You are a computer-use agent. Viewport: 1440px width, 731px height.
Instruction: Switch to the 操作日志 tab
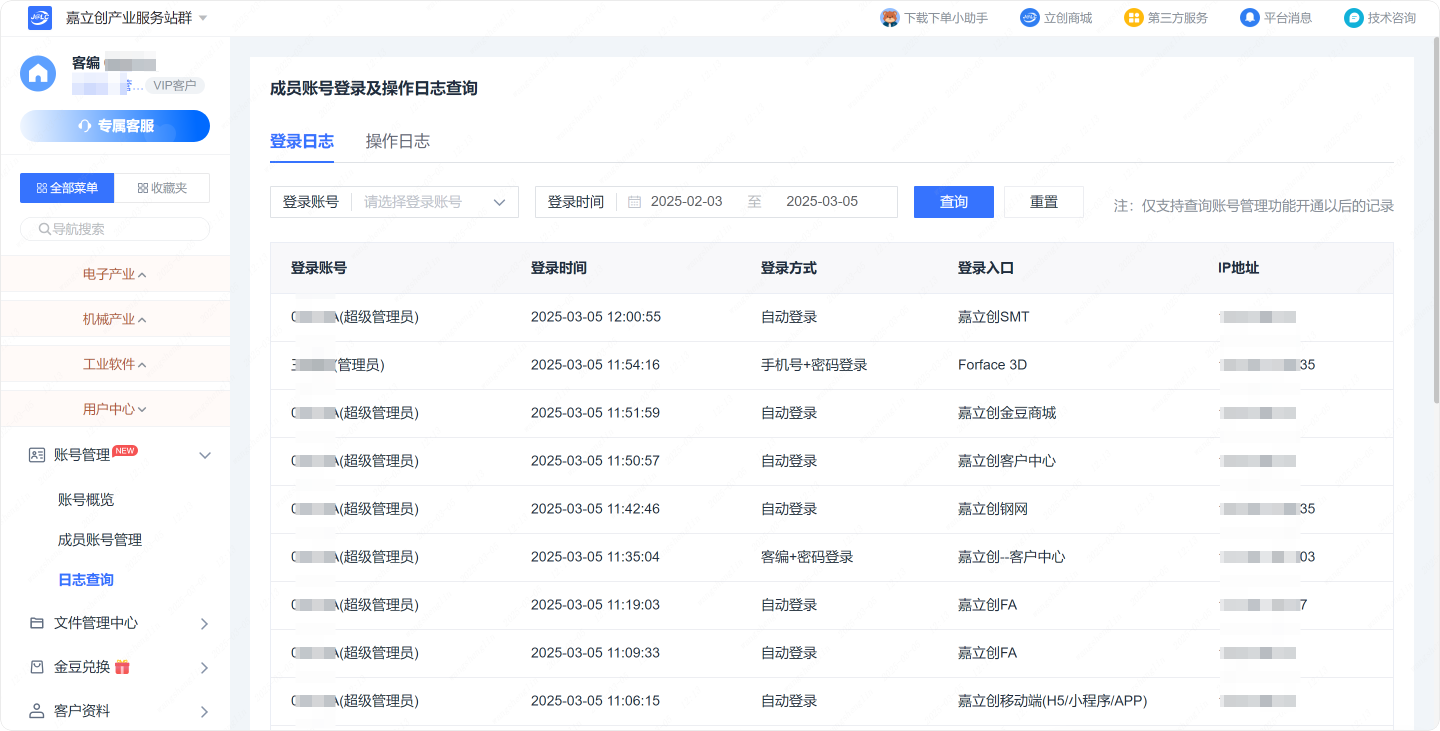point(398,141)
